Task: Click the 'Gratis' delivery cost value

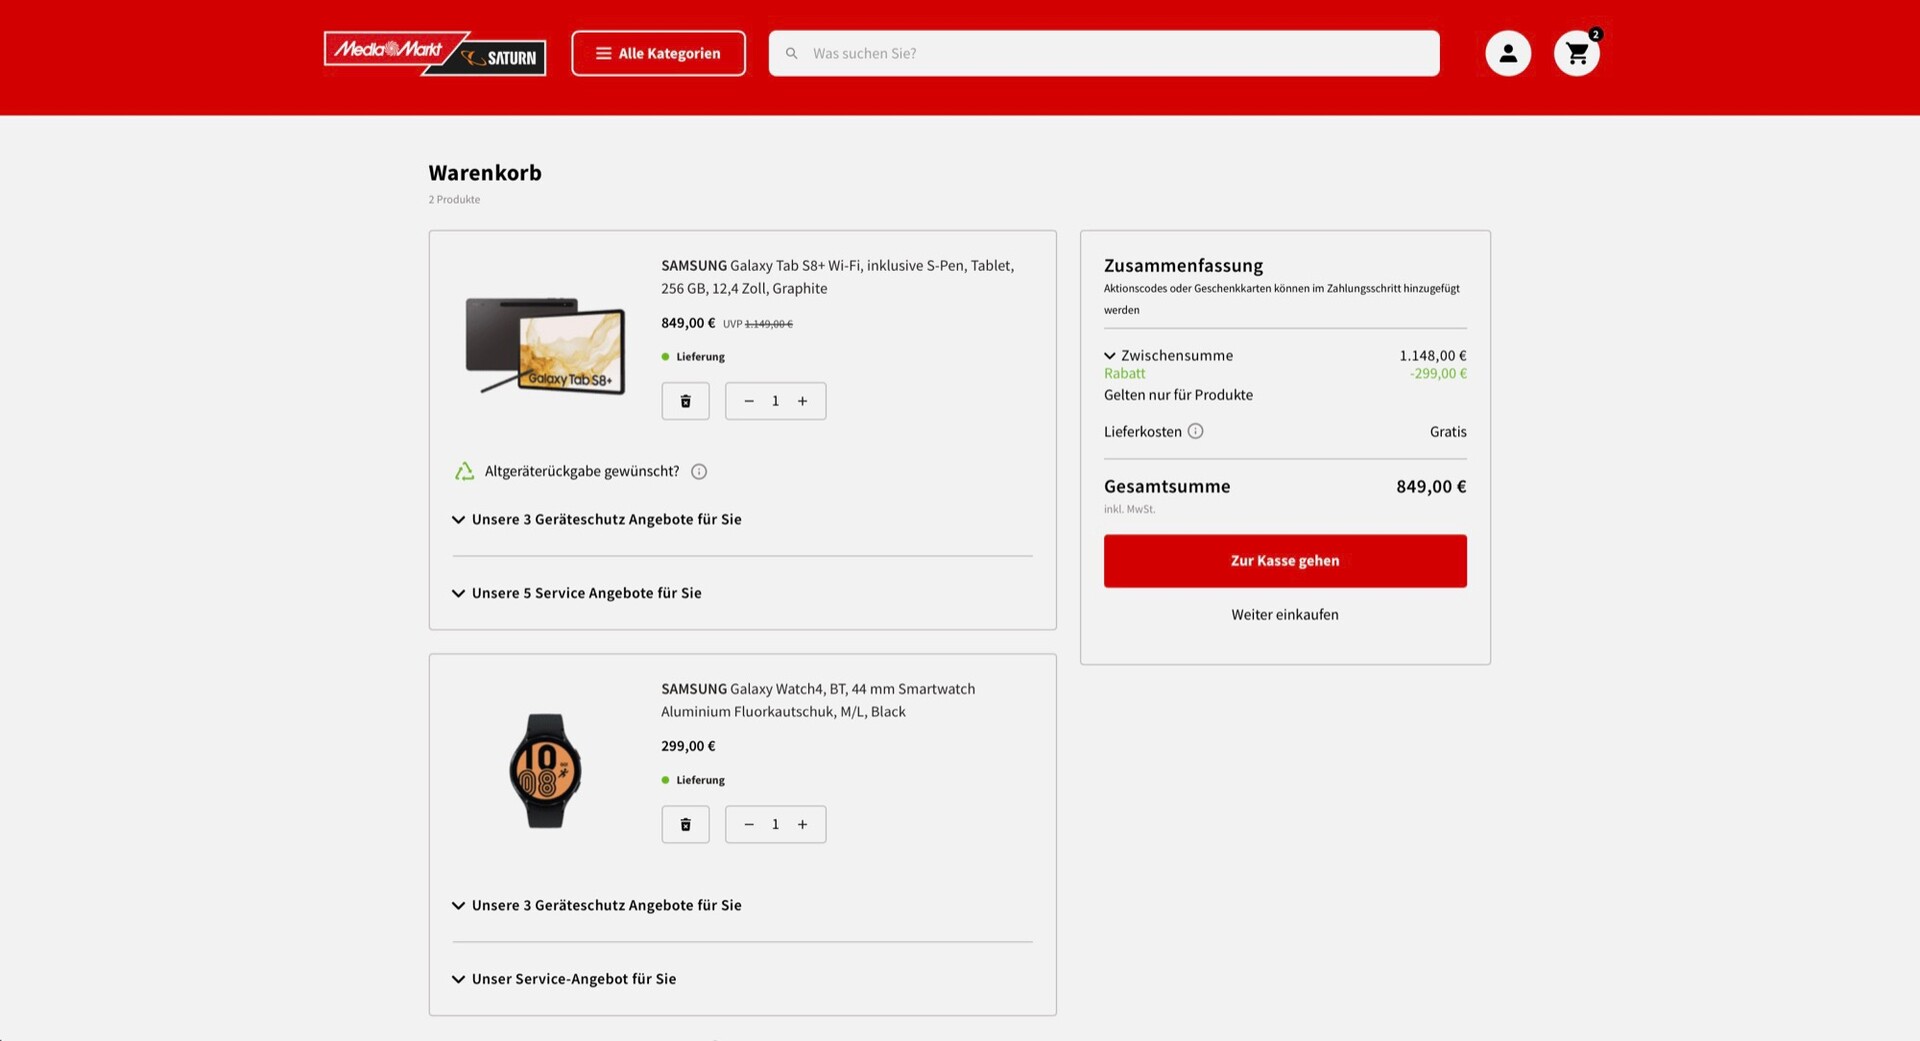Action: (x=1448, y=432)
